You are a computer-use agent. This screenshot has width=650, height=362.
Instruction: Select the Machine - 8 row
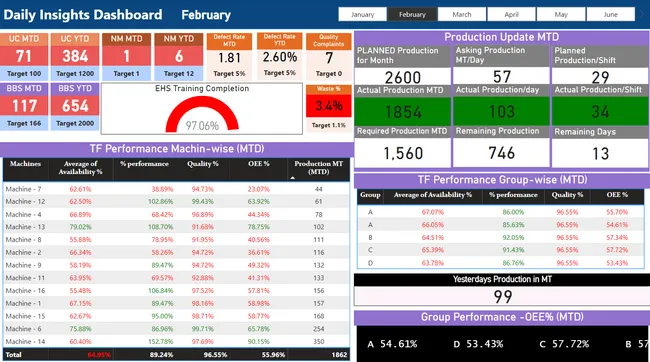(176, 240)
